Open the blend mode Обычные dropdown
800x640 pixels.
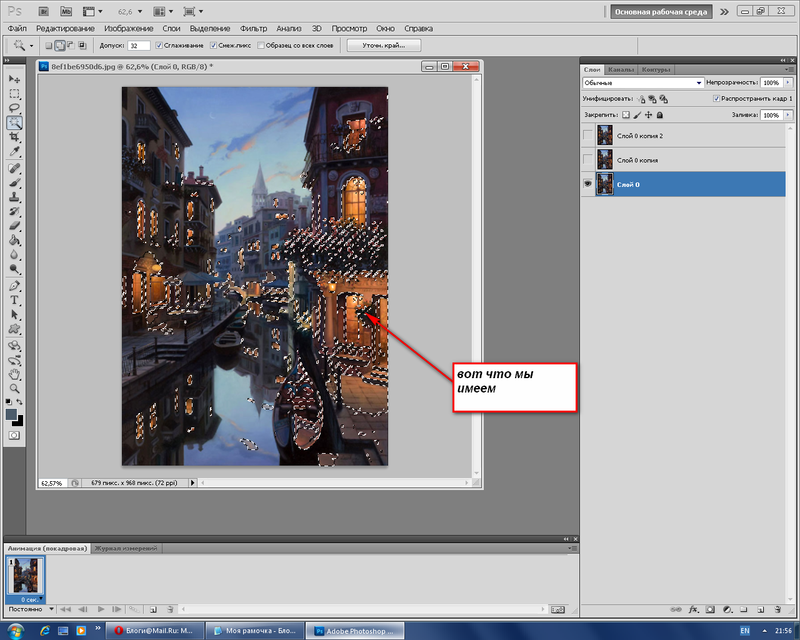click(x=643, y=83)
